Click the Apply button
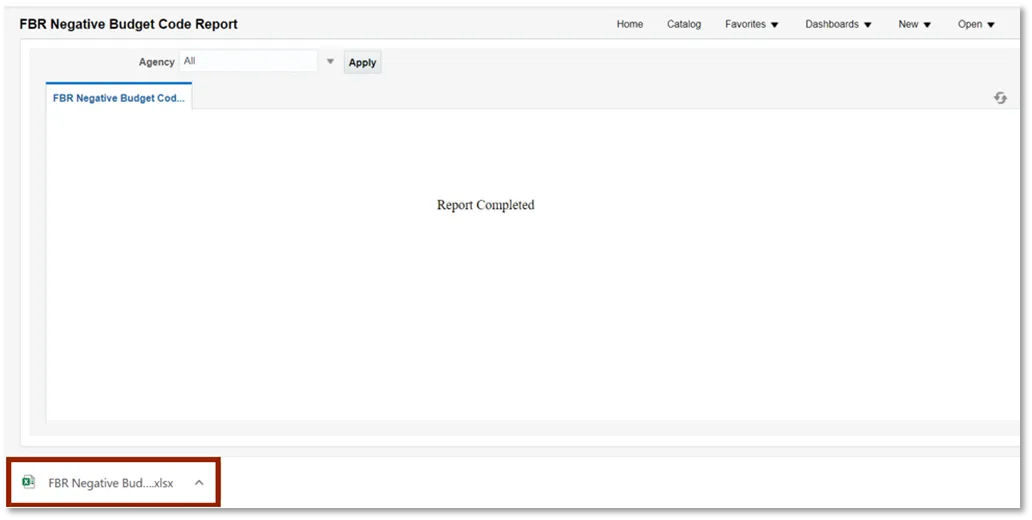The image size is (1032, 520). click(362, 63)
